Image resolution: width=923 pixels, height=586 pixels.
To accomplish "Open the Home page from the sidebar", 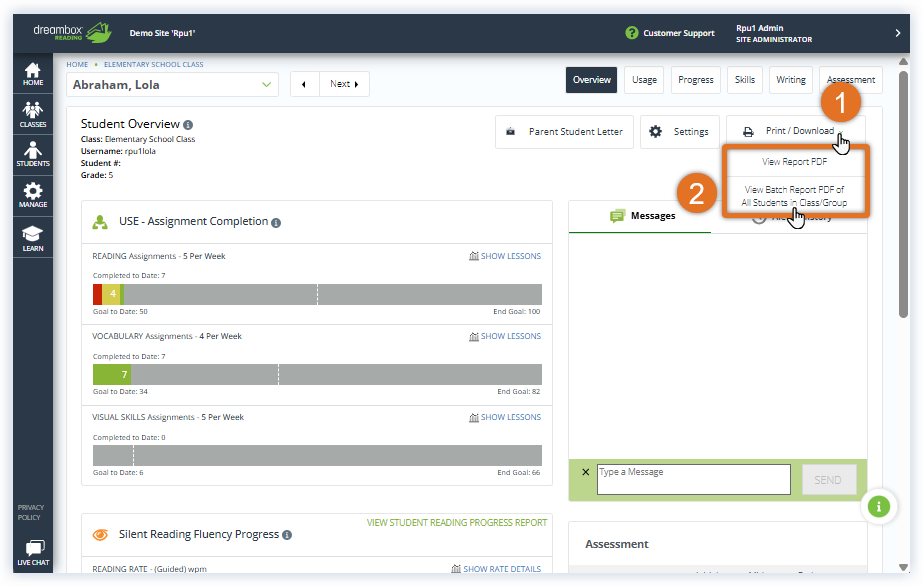I will pos(33,75).
